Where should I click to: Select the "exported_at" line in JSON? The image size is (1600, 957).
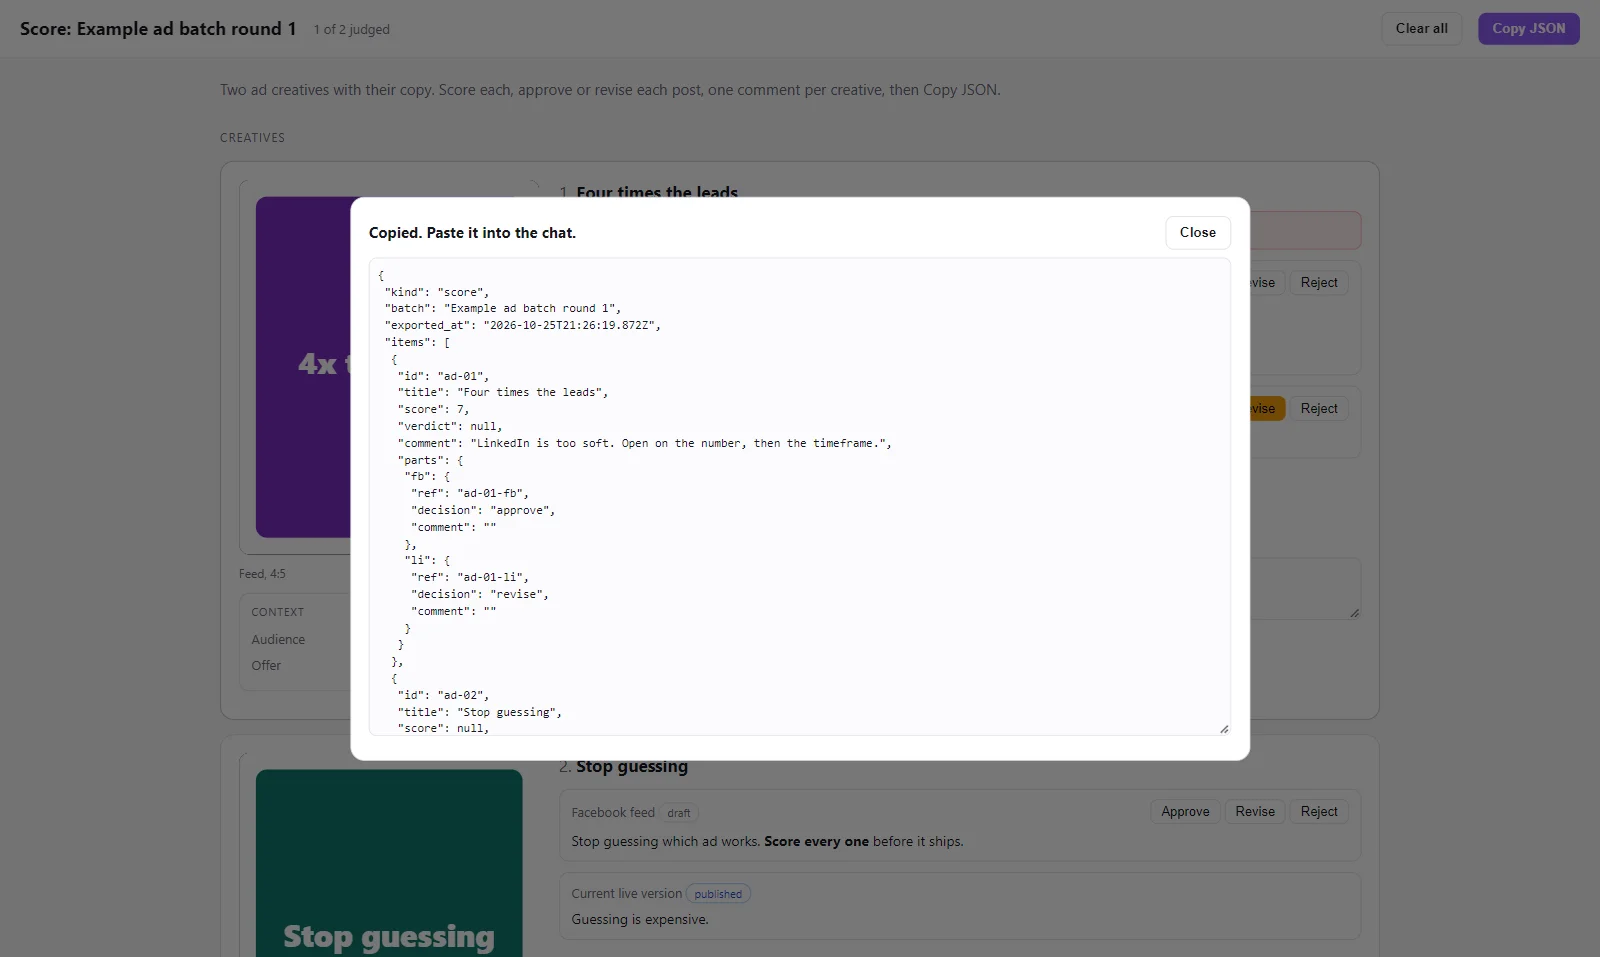point(523,325)
